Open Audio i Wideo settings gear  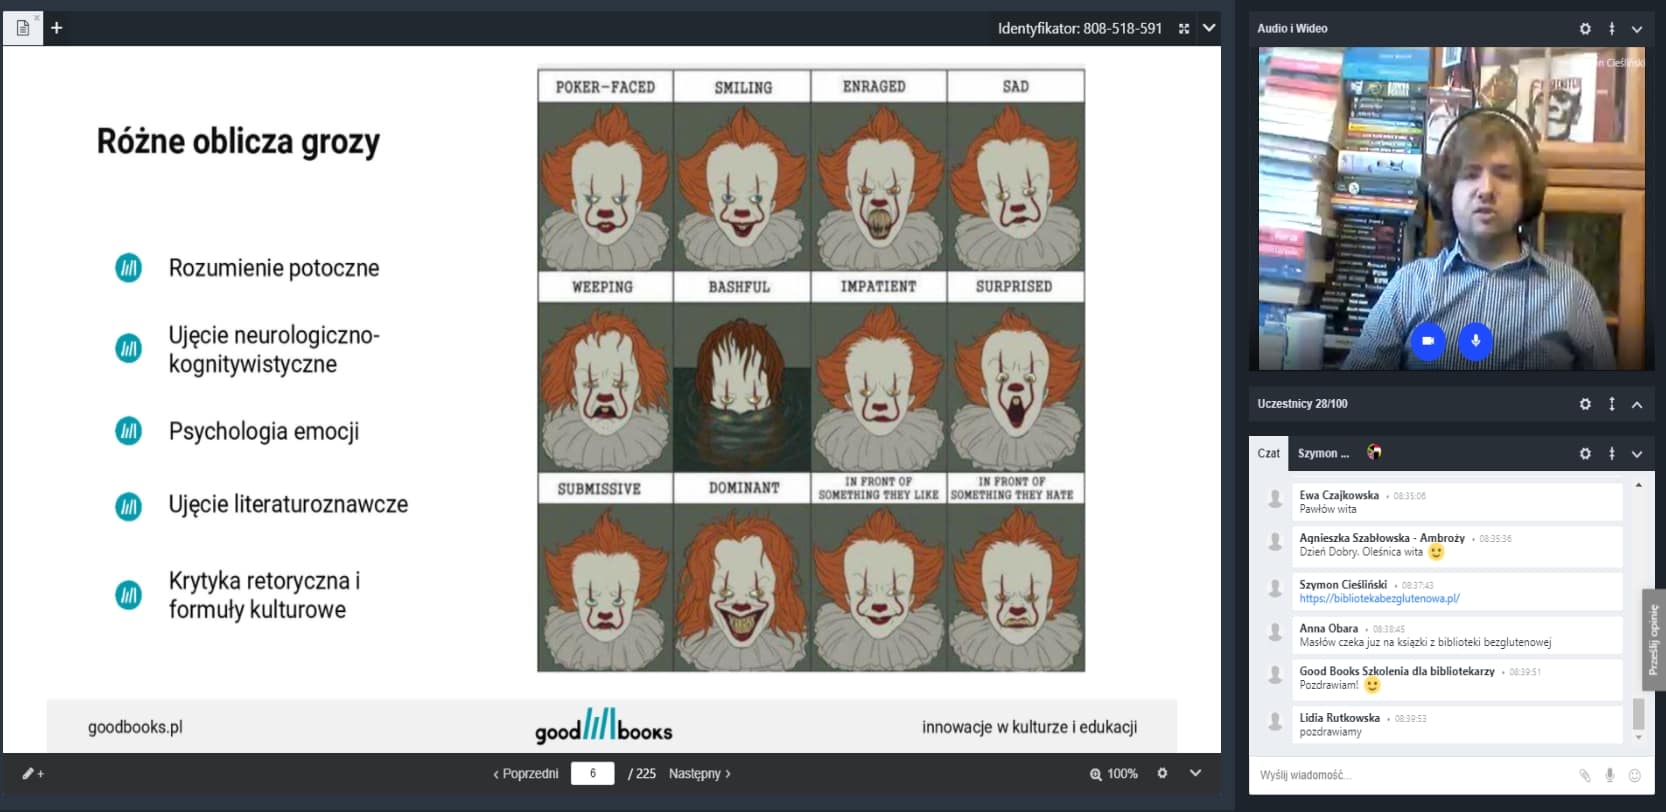pos(1585,29)
